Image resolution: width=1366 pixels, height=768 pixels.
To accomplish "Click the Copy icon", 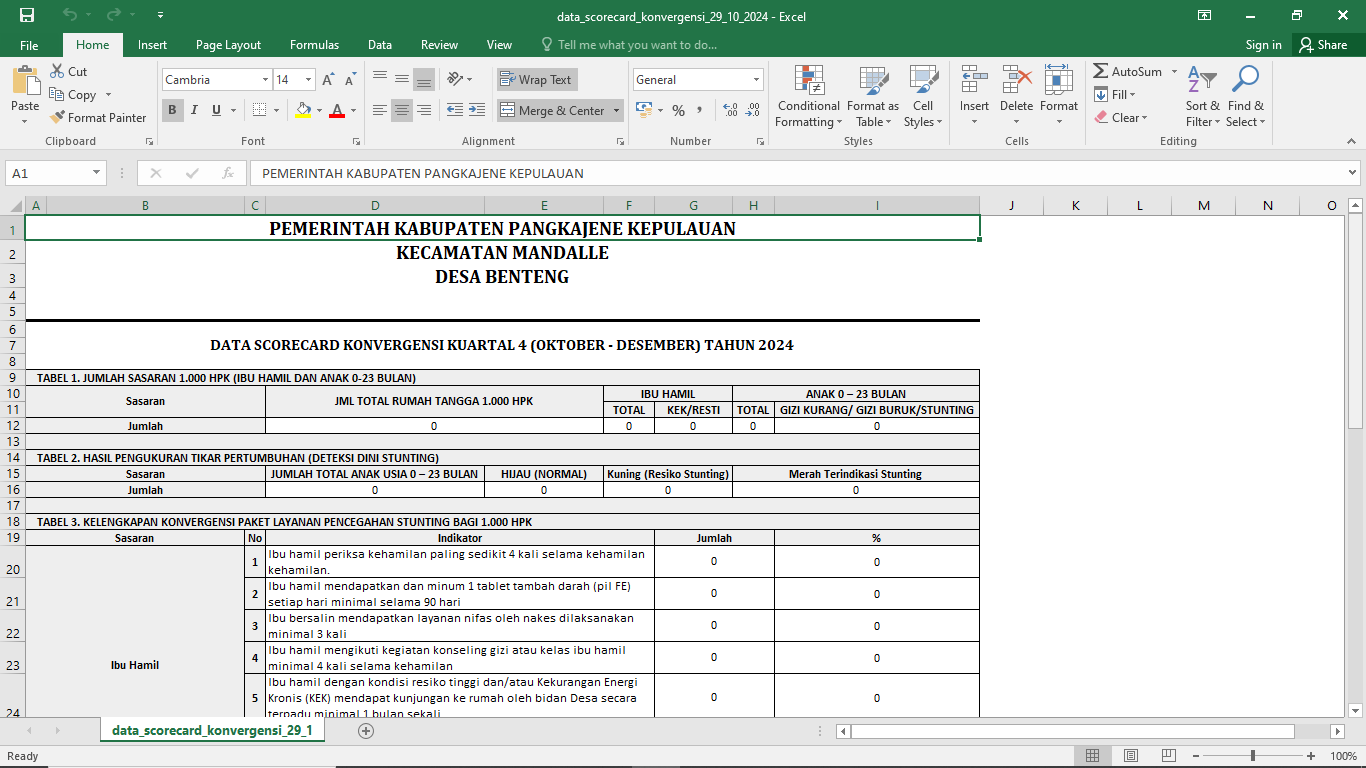I will 57,95.
